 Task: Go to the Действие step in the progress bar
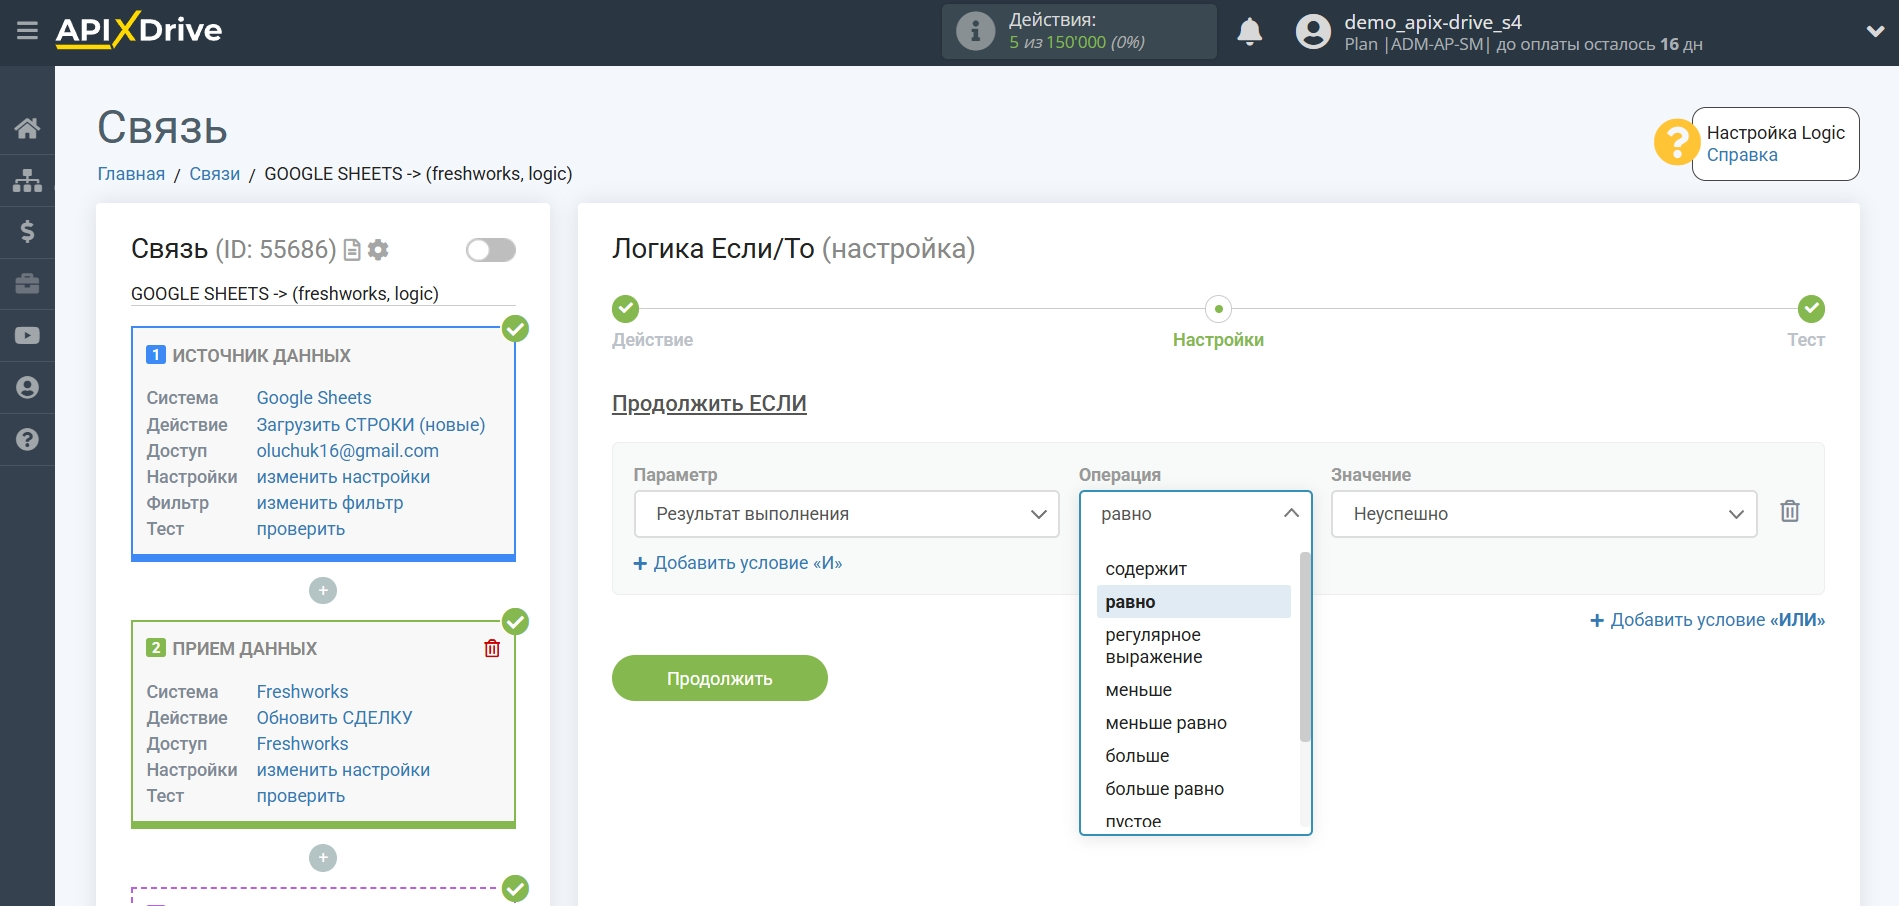[x=626, y=309]
